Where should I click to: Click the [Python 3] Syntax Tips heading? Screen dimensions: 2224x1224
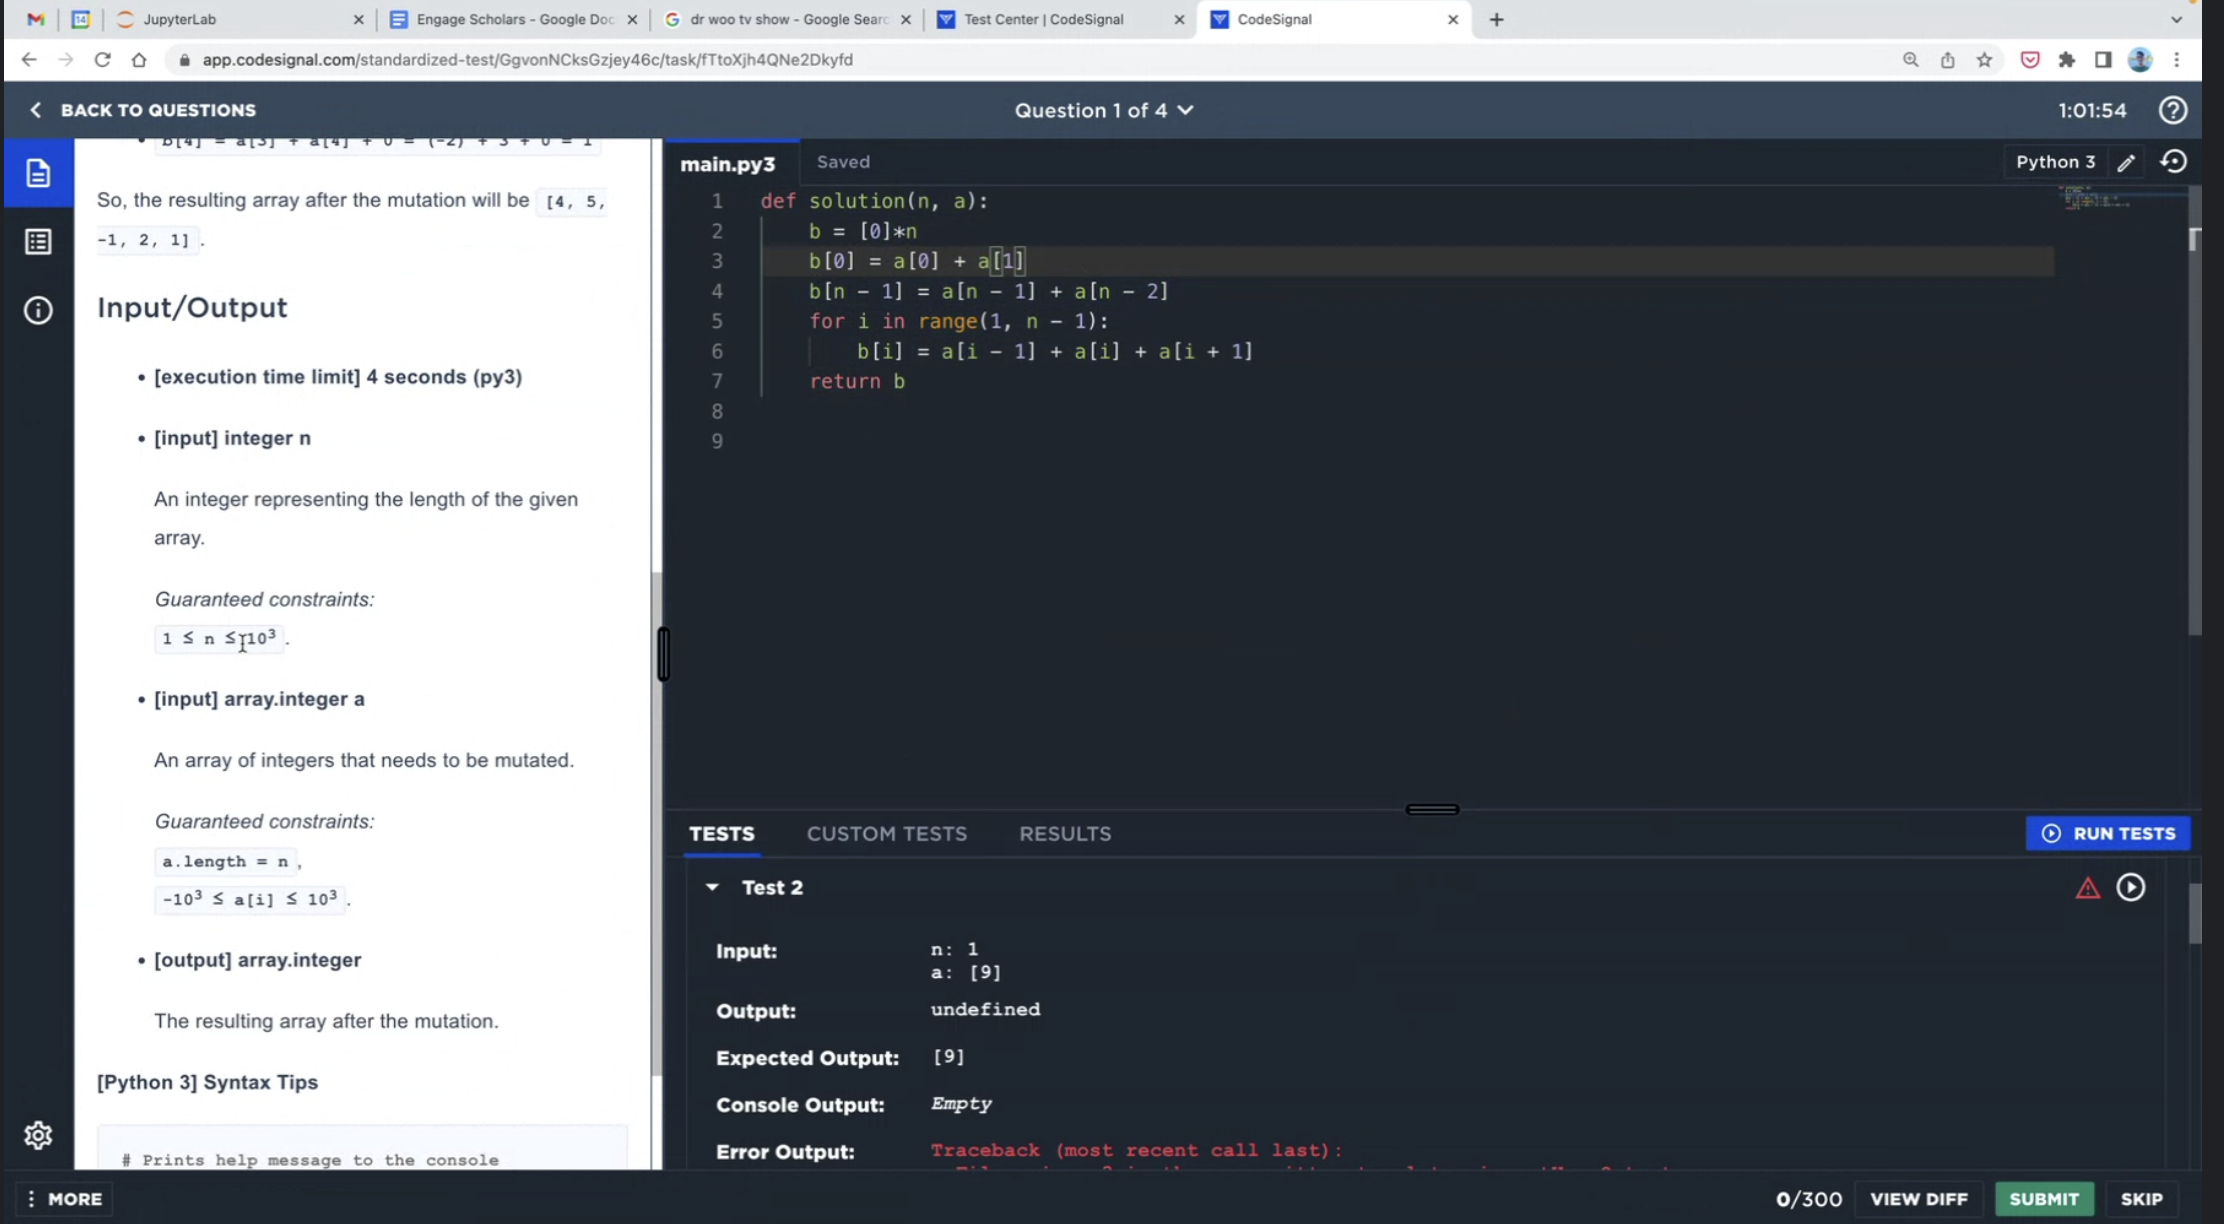tap(207, 1083)
